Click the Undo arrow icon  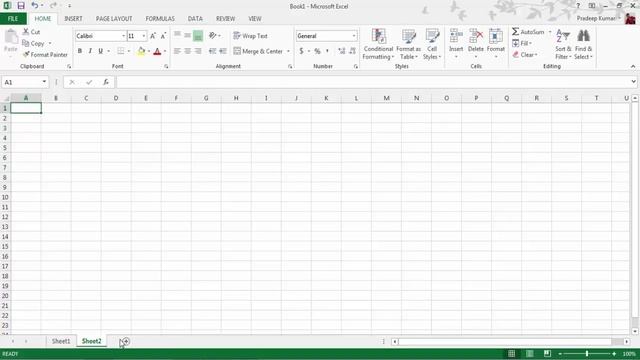click(x=35, y=6)
